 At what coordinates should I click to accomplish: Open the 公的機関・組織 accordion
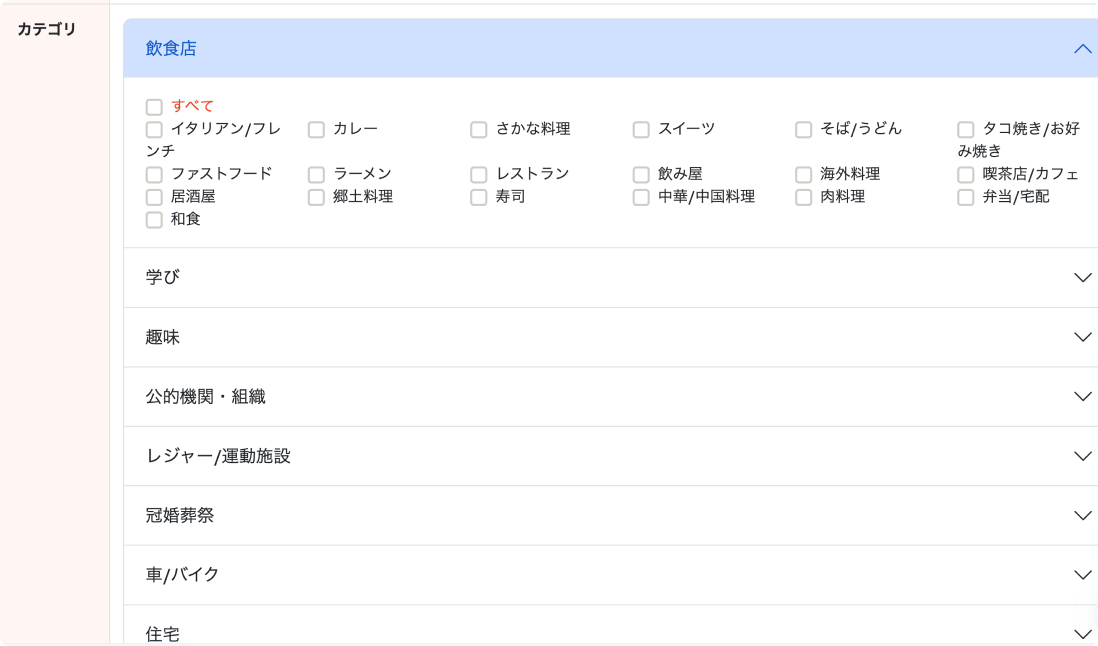point(1081,397)
